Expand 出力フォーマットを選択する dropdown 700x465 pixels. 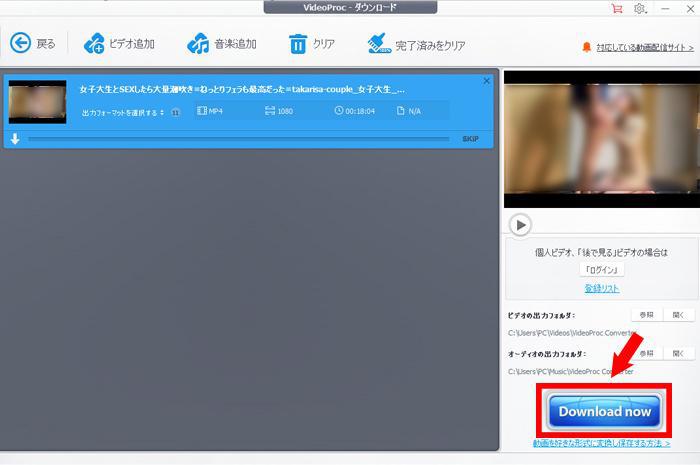[x=123, y=112]
